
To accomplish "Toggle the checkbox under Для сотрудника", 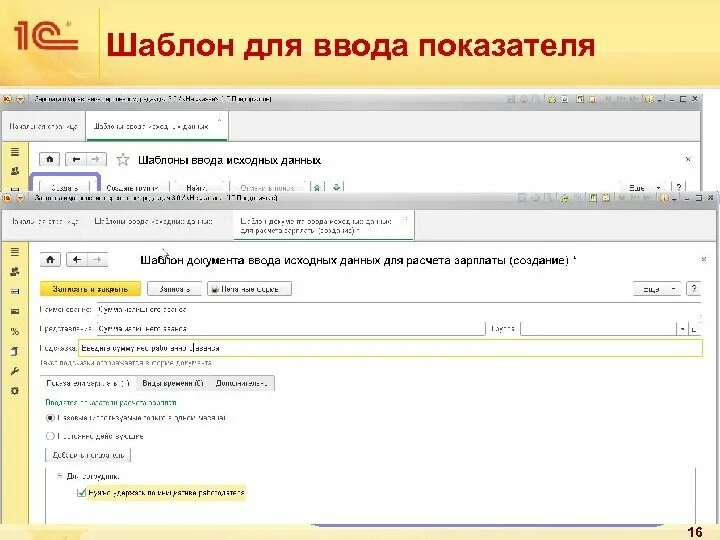I will [81, 493].
